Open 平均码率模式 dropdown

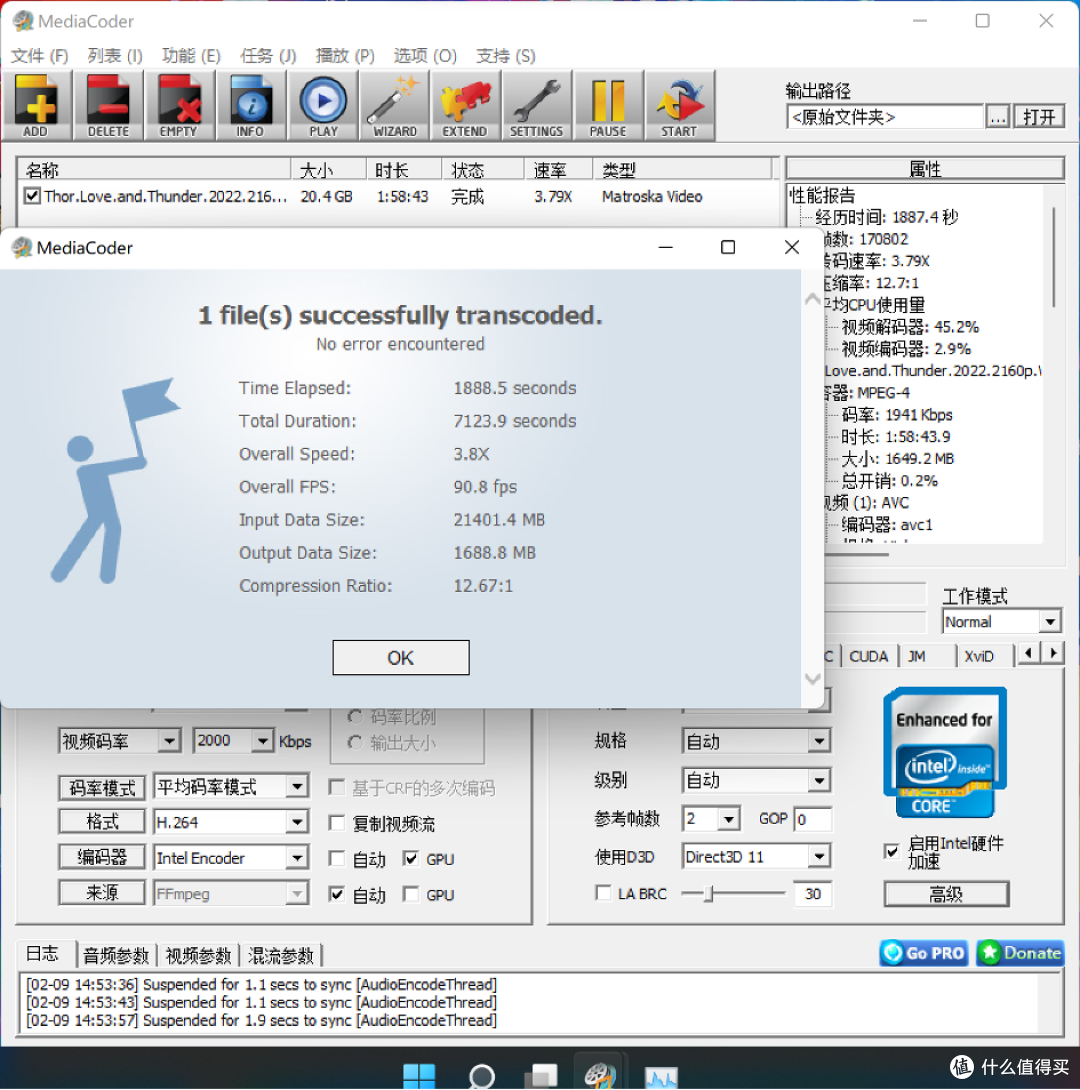tap(297, 786)
